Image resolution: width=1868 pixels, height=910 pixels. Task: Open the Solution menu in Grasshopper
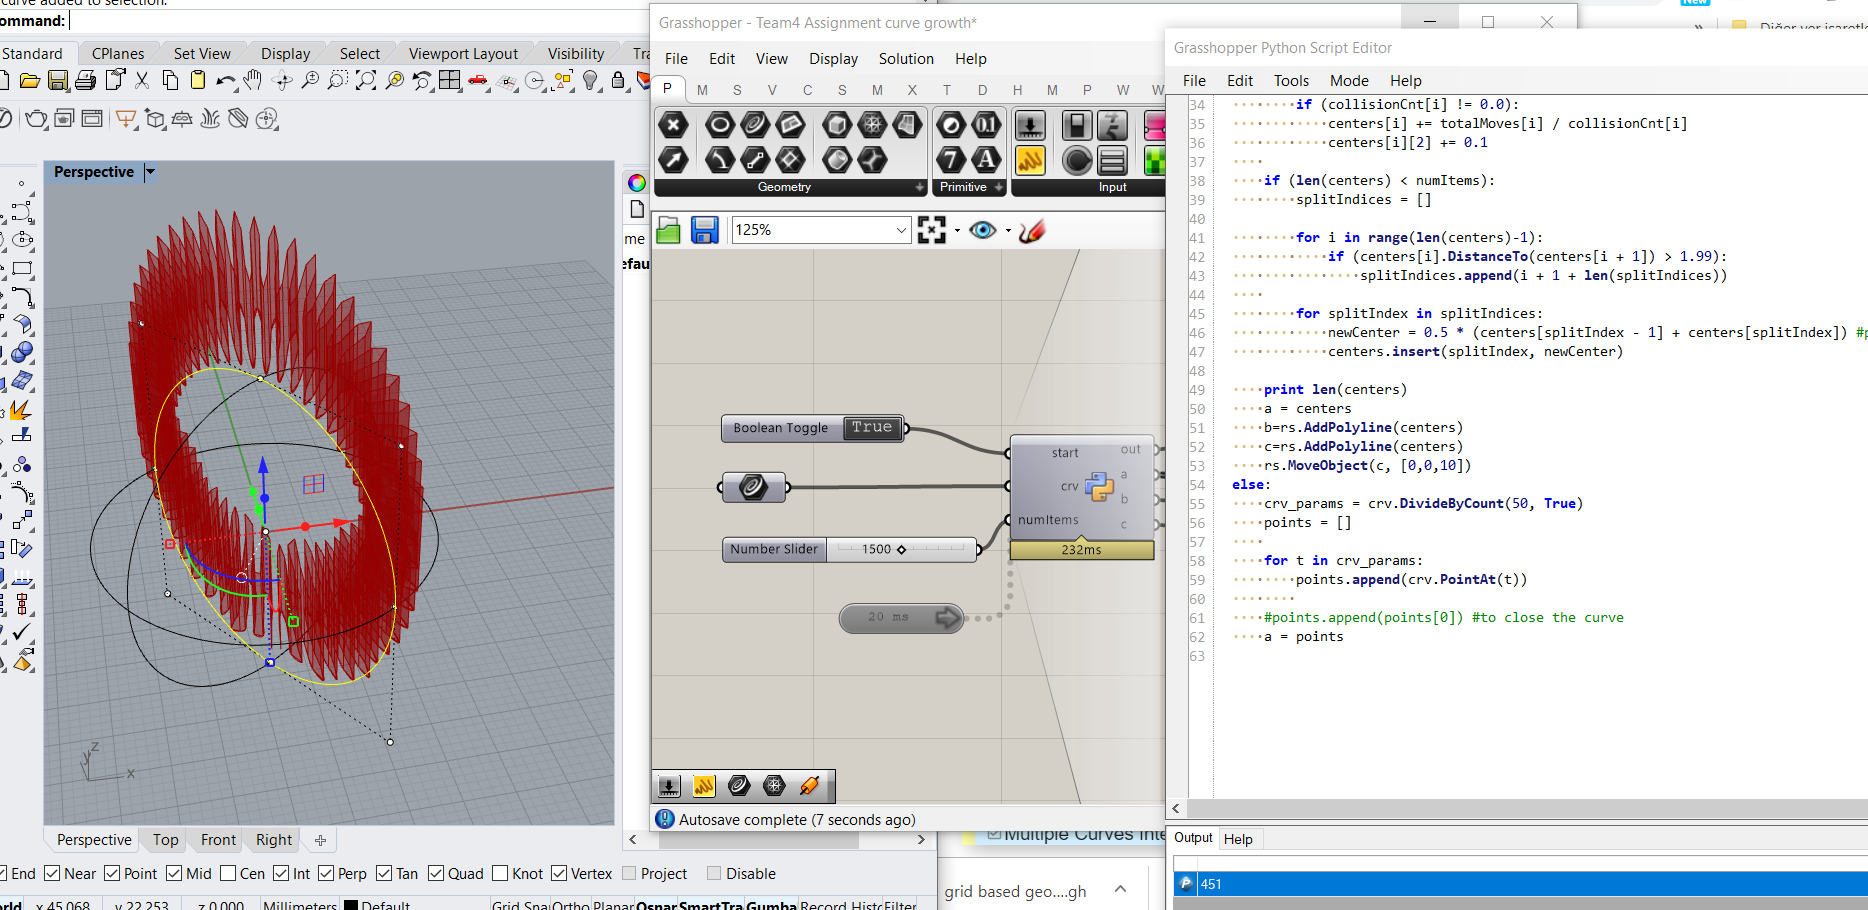pyautogui.click(x=905, y=59)
